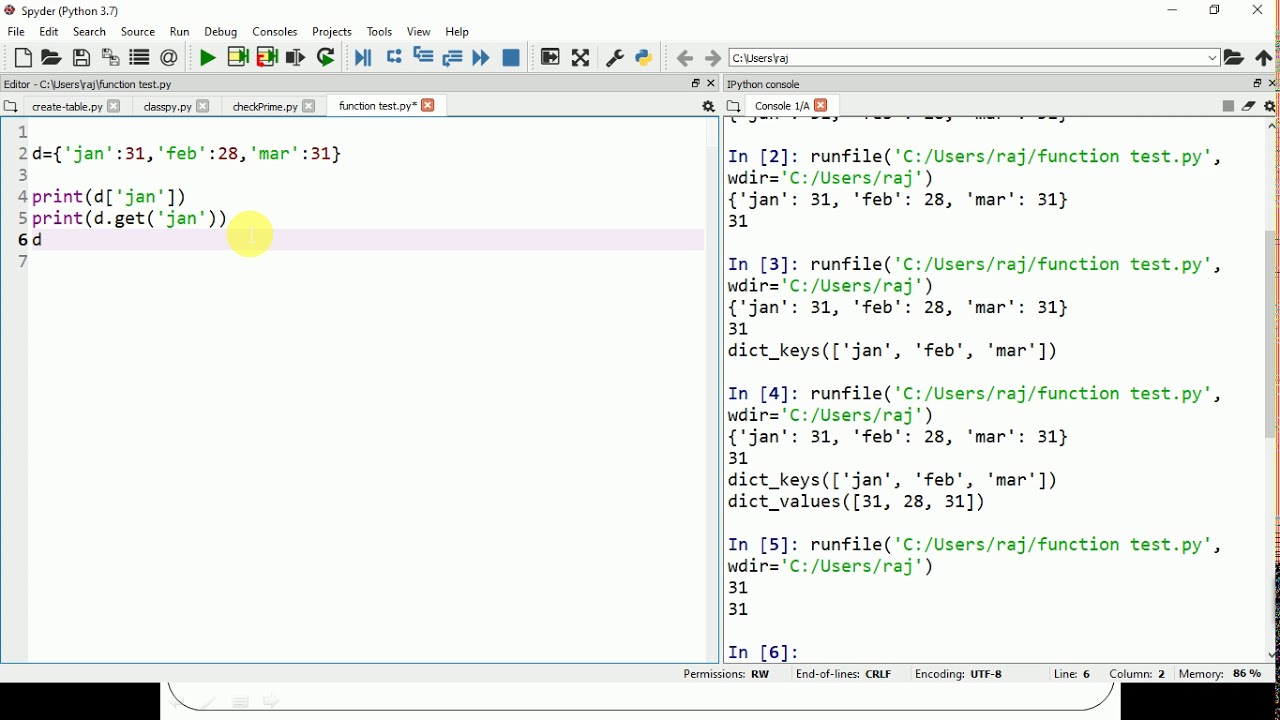Open the Edit menu
Viewport: 1280px width, 720px height.
click(49, 32)
